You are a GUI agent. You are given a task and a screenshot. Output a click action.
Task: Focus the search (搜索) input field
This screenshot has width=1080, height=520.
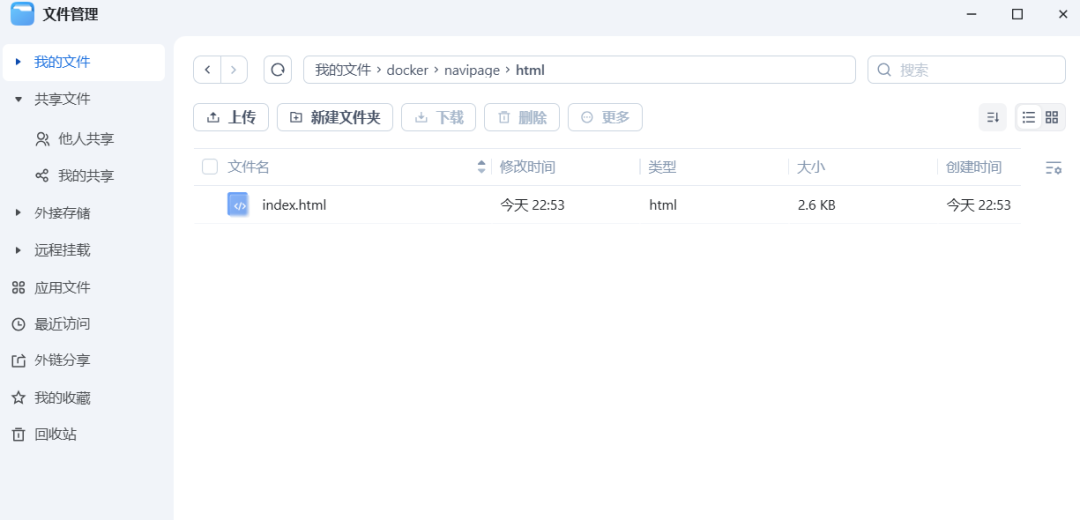975,70
